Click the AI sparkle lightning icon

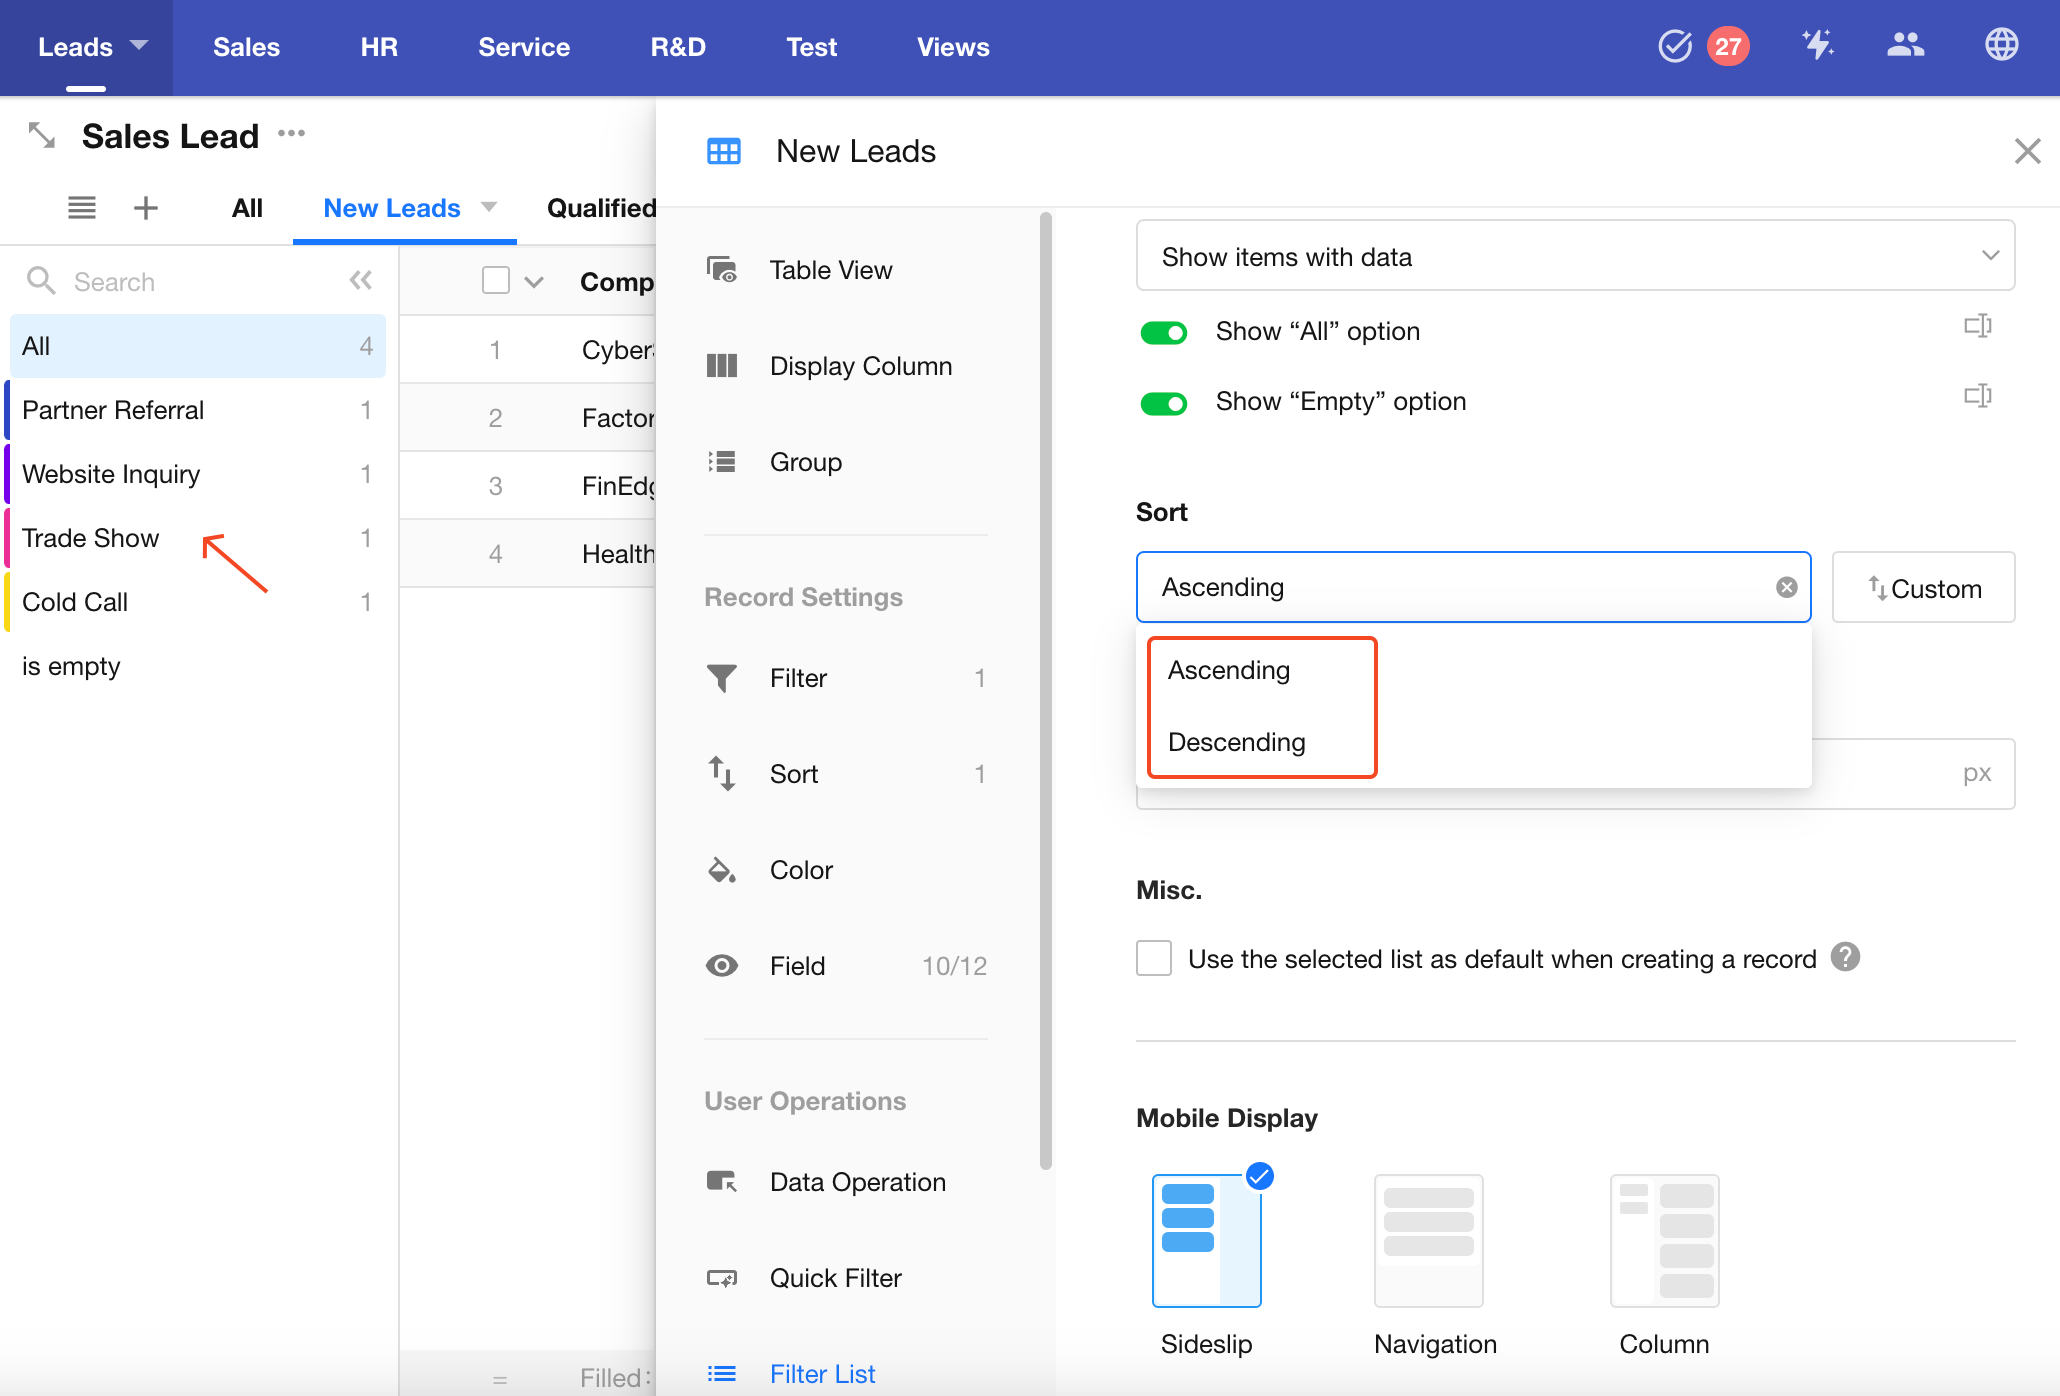1817,45
